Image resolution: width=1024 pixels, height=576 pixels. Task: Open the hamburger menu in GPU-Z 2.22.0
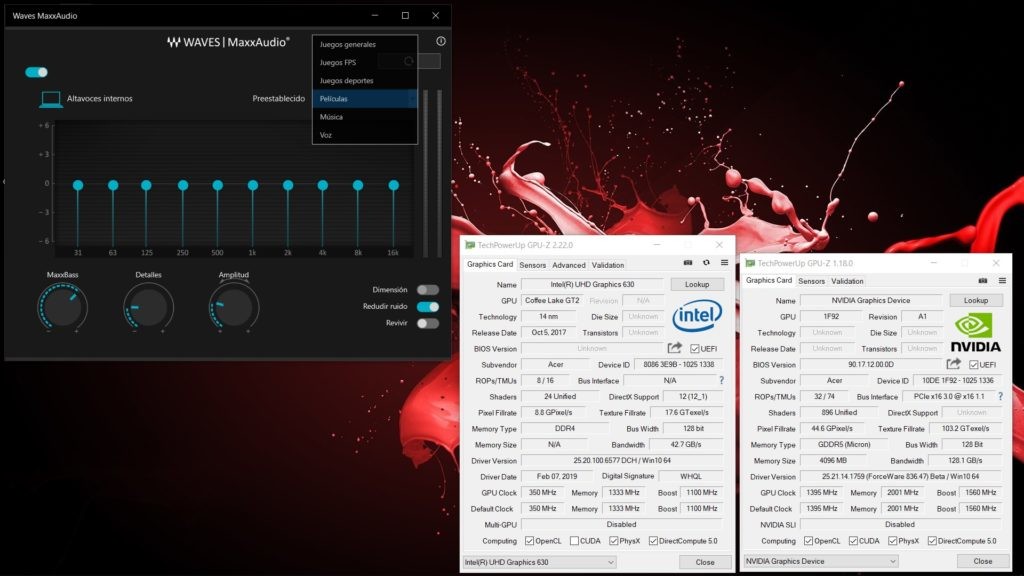click(x=724, y=263)
